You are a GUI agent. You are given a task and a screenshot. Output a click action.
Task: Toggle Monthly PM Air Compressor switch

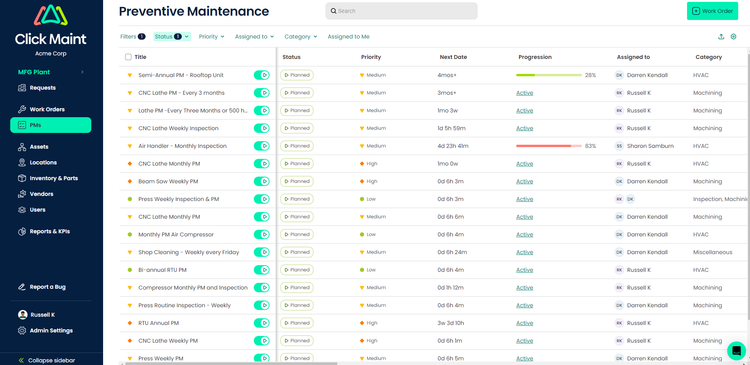(262, 234)
